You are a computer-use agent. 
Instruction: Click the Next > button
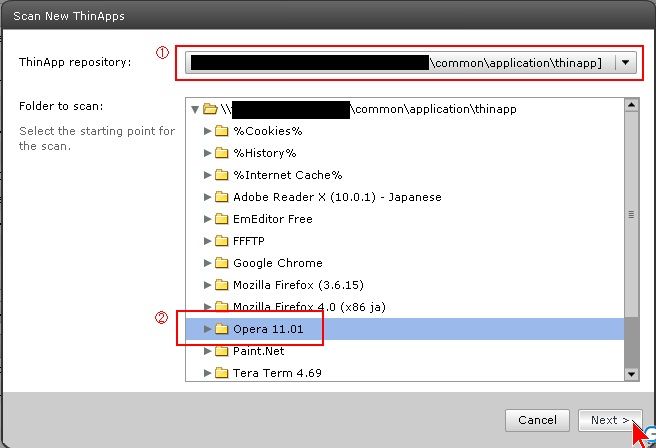[x=610, y=420]
